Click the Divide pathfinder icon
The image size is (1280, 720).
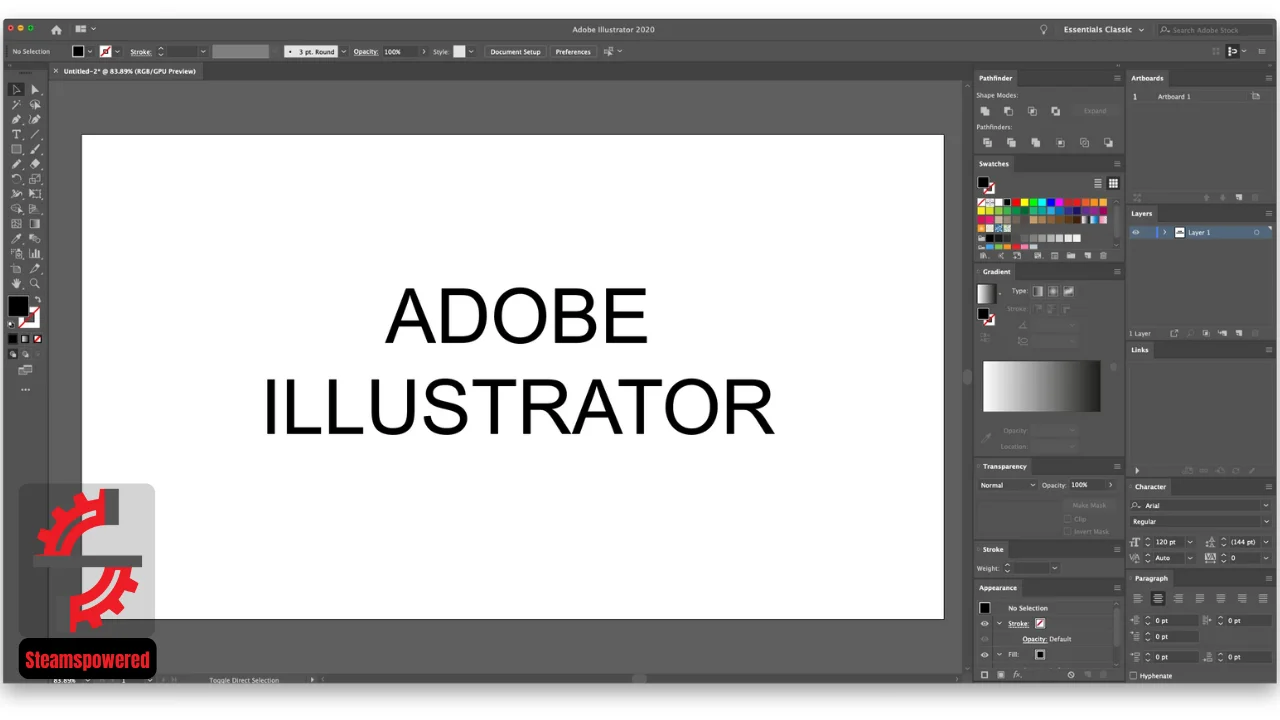coord(987,143)
